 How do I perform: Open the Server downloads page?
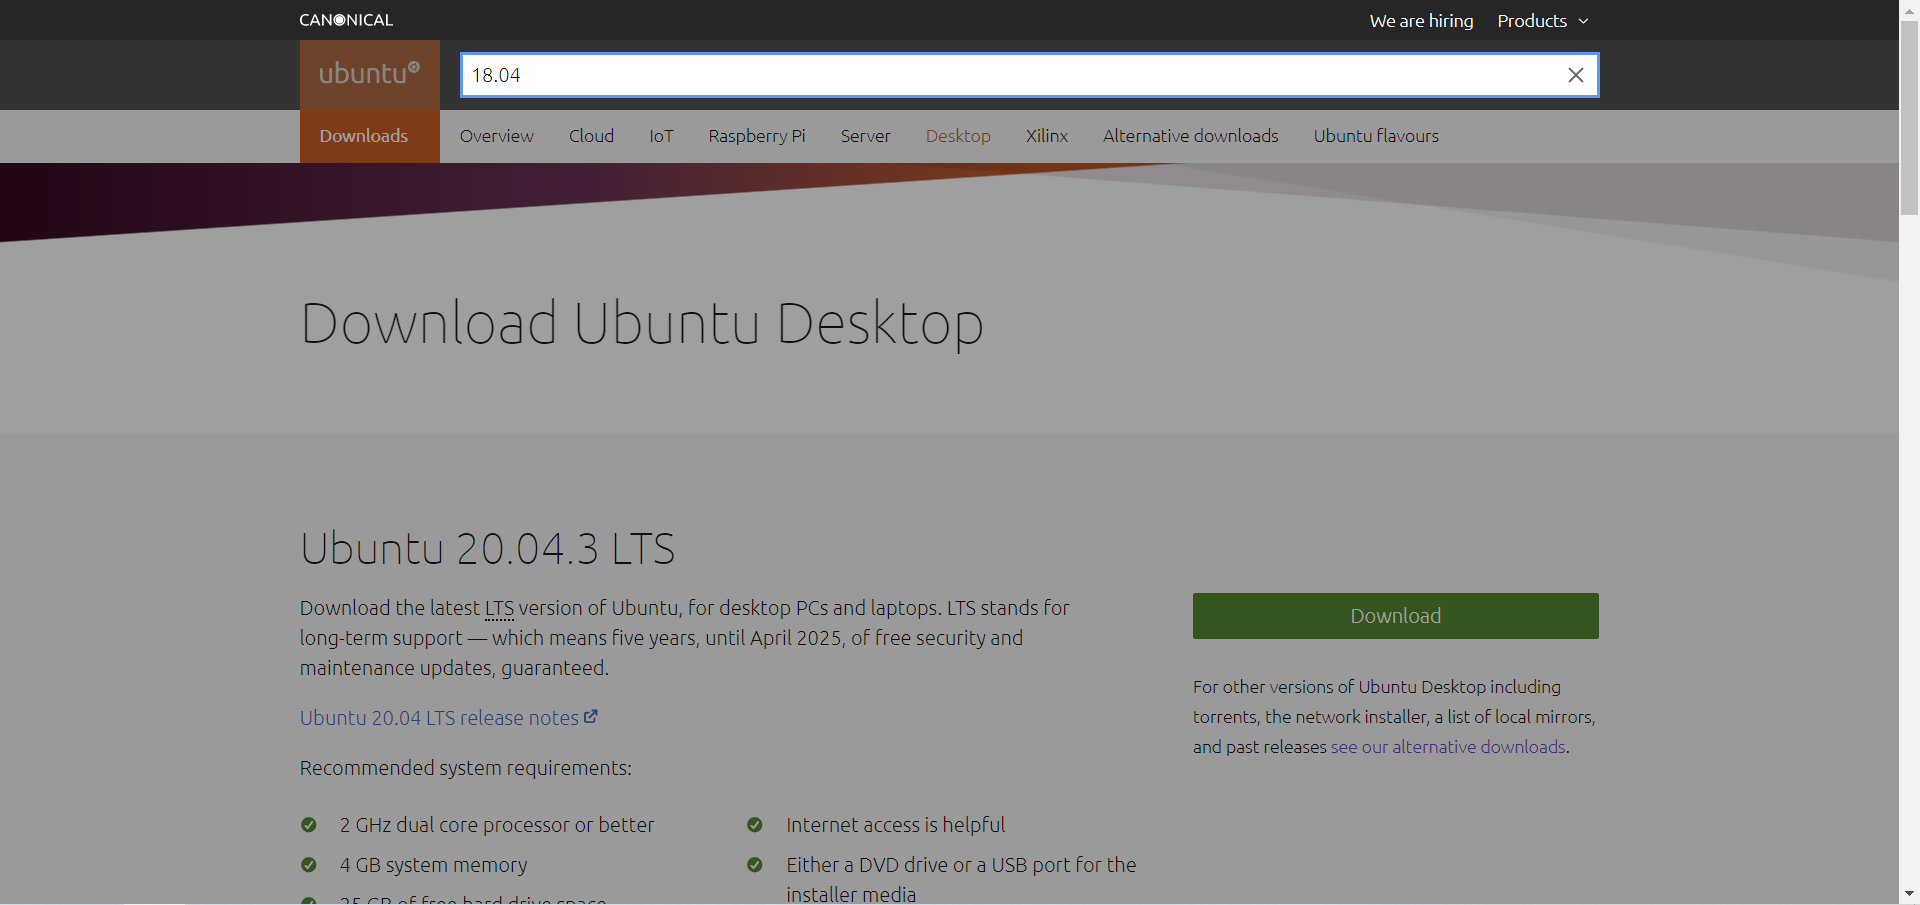[x=865, y=136]
